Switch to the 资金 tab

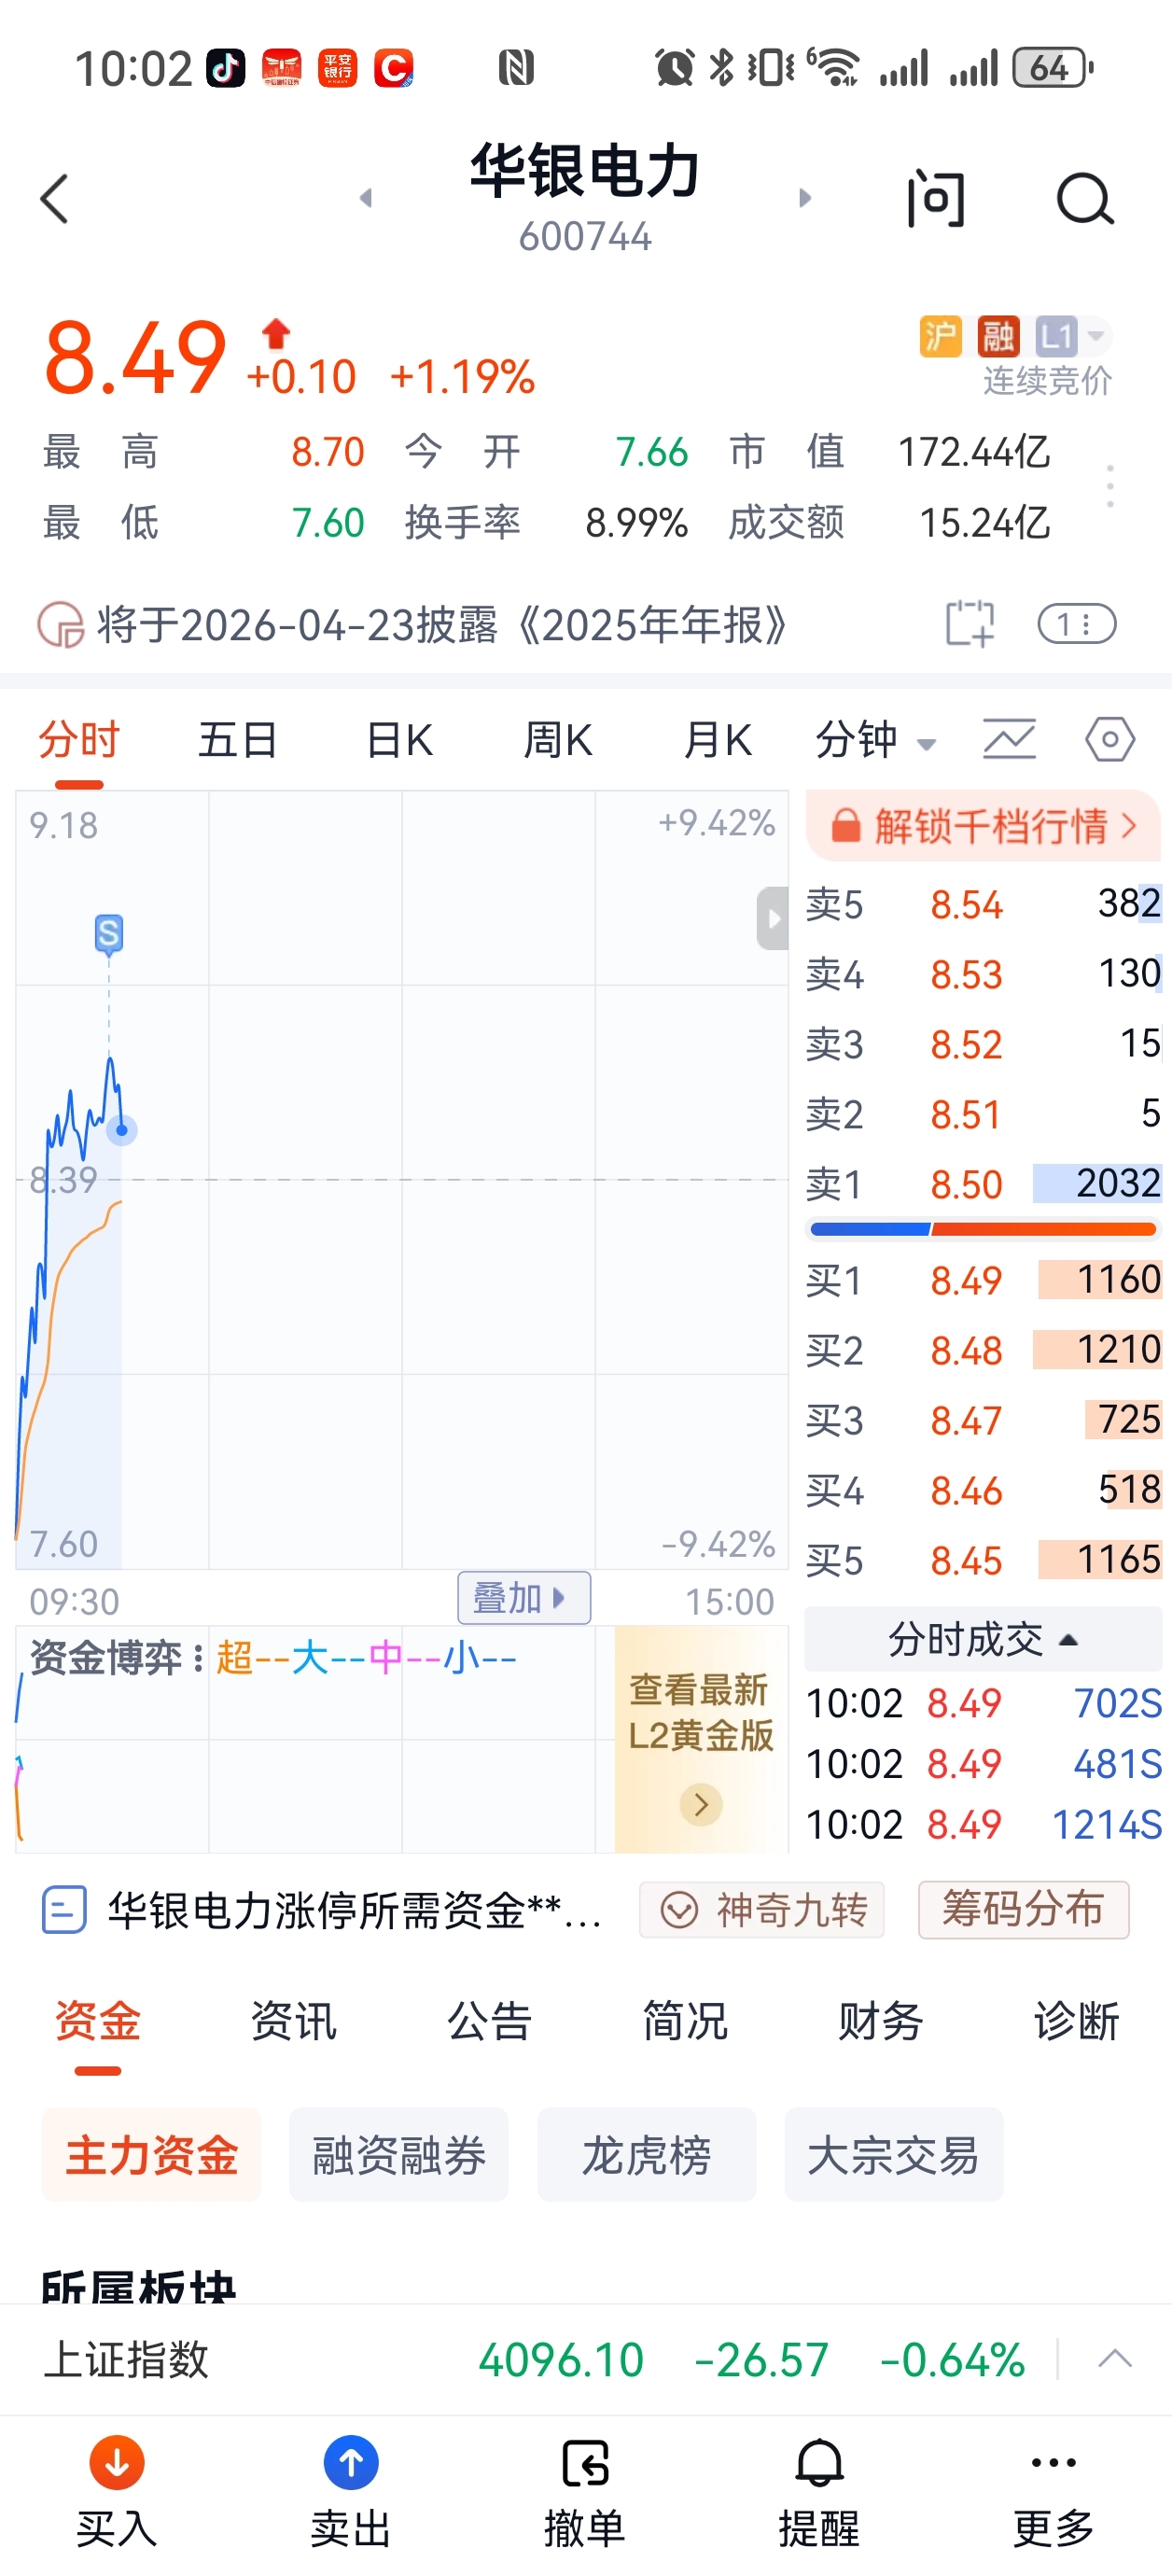(98, 2021)
